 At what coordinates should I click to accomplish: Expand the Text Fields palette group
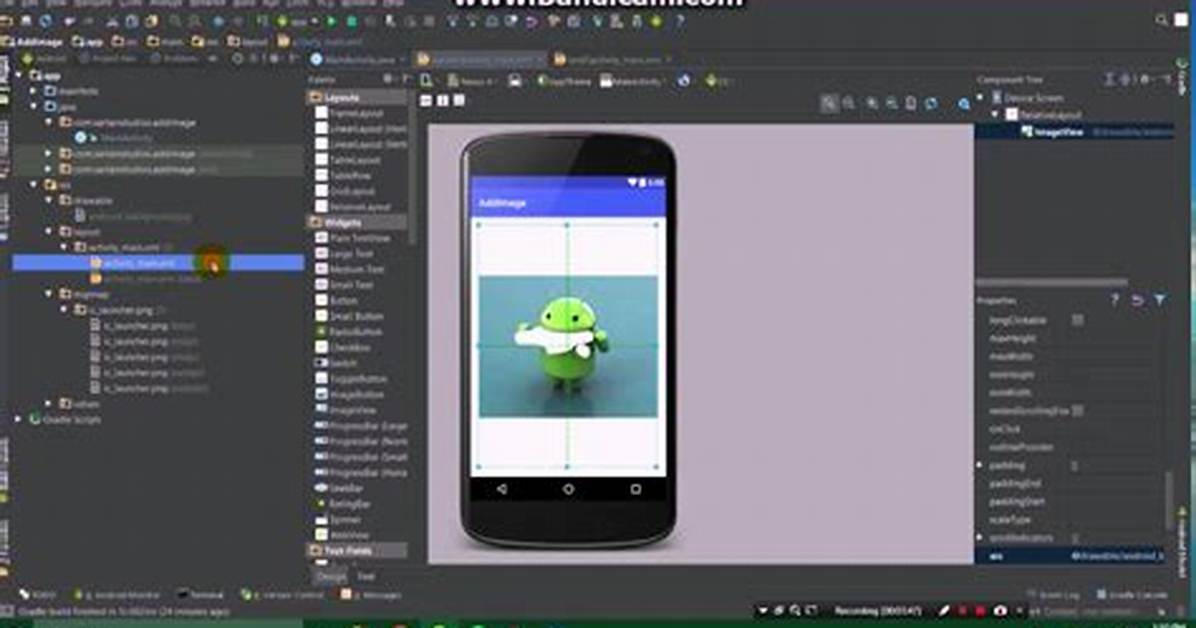click(357, 550)
